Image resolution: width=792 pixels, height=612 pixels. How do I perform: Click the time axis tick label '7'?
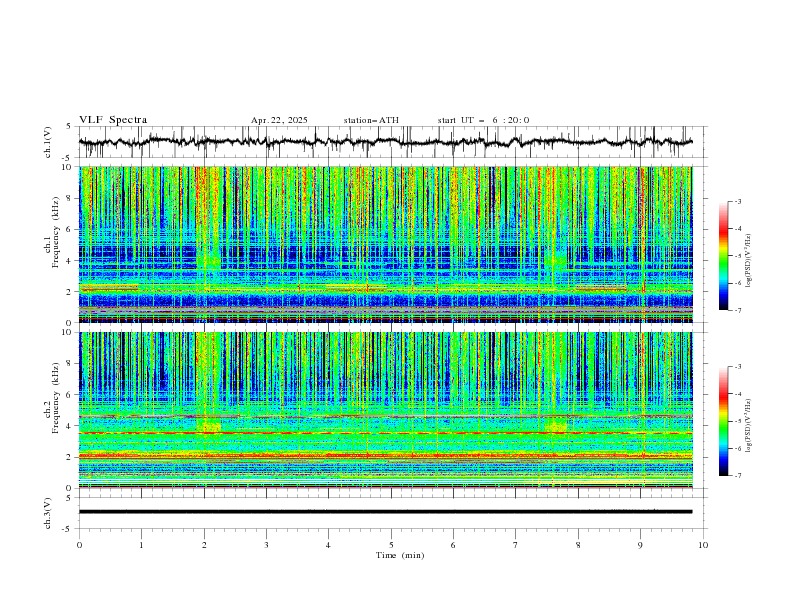point(515,545)
